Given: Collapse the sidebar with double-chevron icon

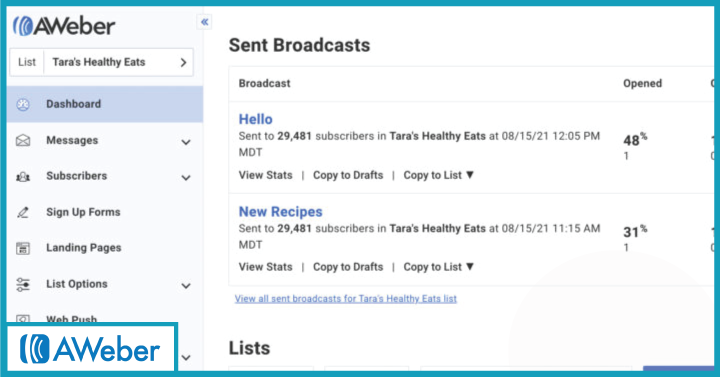Looking at the screenshot, I should pyautogui.click(x=204, y=22).
